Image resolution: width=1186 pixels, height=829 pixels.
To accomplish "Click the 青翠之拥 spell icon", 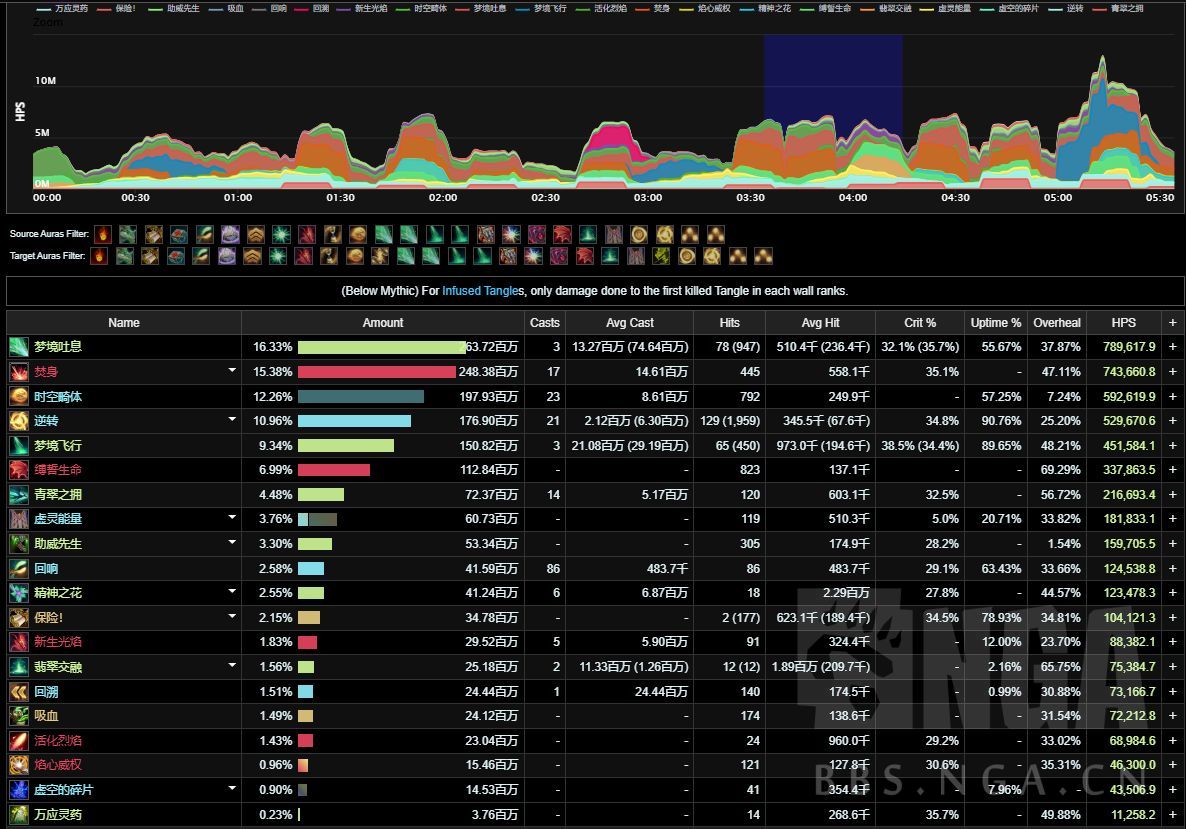I will pyautogui.click(x=19, y=495).
